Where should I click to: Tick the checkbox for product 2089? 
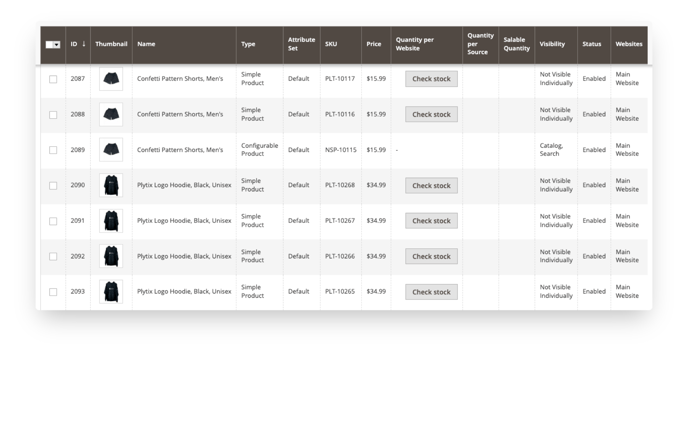(x=53, y=150)
